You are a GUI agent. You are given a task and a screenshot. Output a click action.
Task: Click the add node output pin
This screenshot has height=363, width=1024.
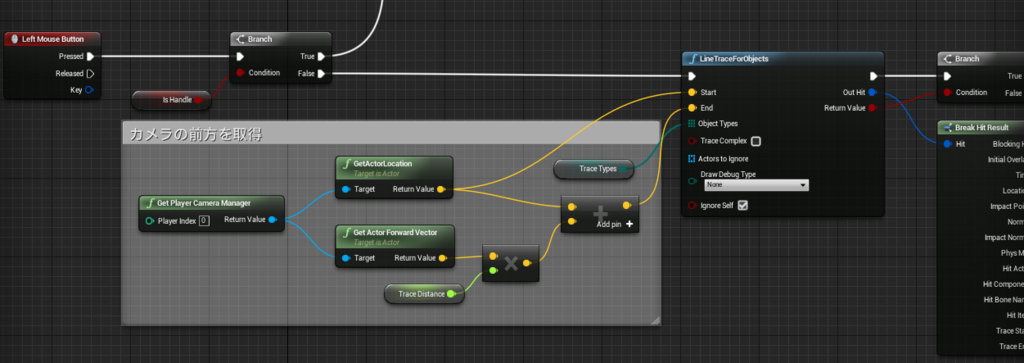[627, 206]
